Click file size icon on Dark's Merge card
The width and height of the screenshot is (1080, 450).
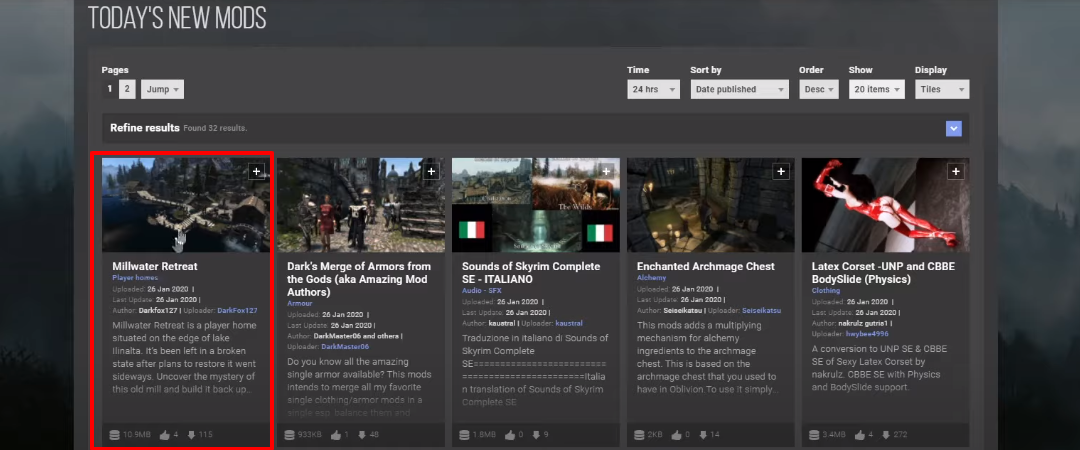pos(290,435)
